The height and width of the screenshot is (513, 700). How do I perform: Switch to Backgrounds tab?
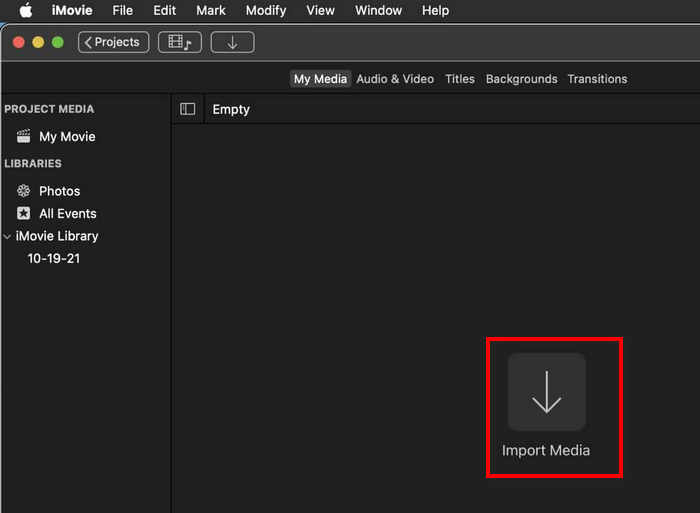pyautogui.click(x=521, y=79)
